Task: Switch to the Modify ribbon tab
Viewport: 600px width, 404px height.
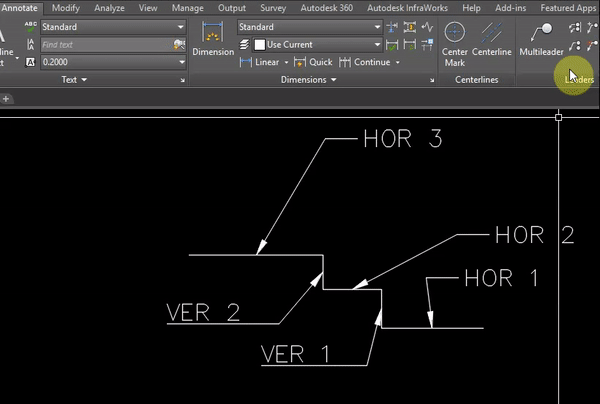Action: 65,8
